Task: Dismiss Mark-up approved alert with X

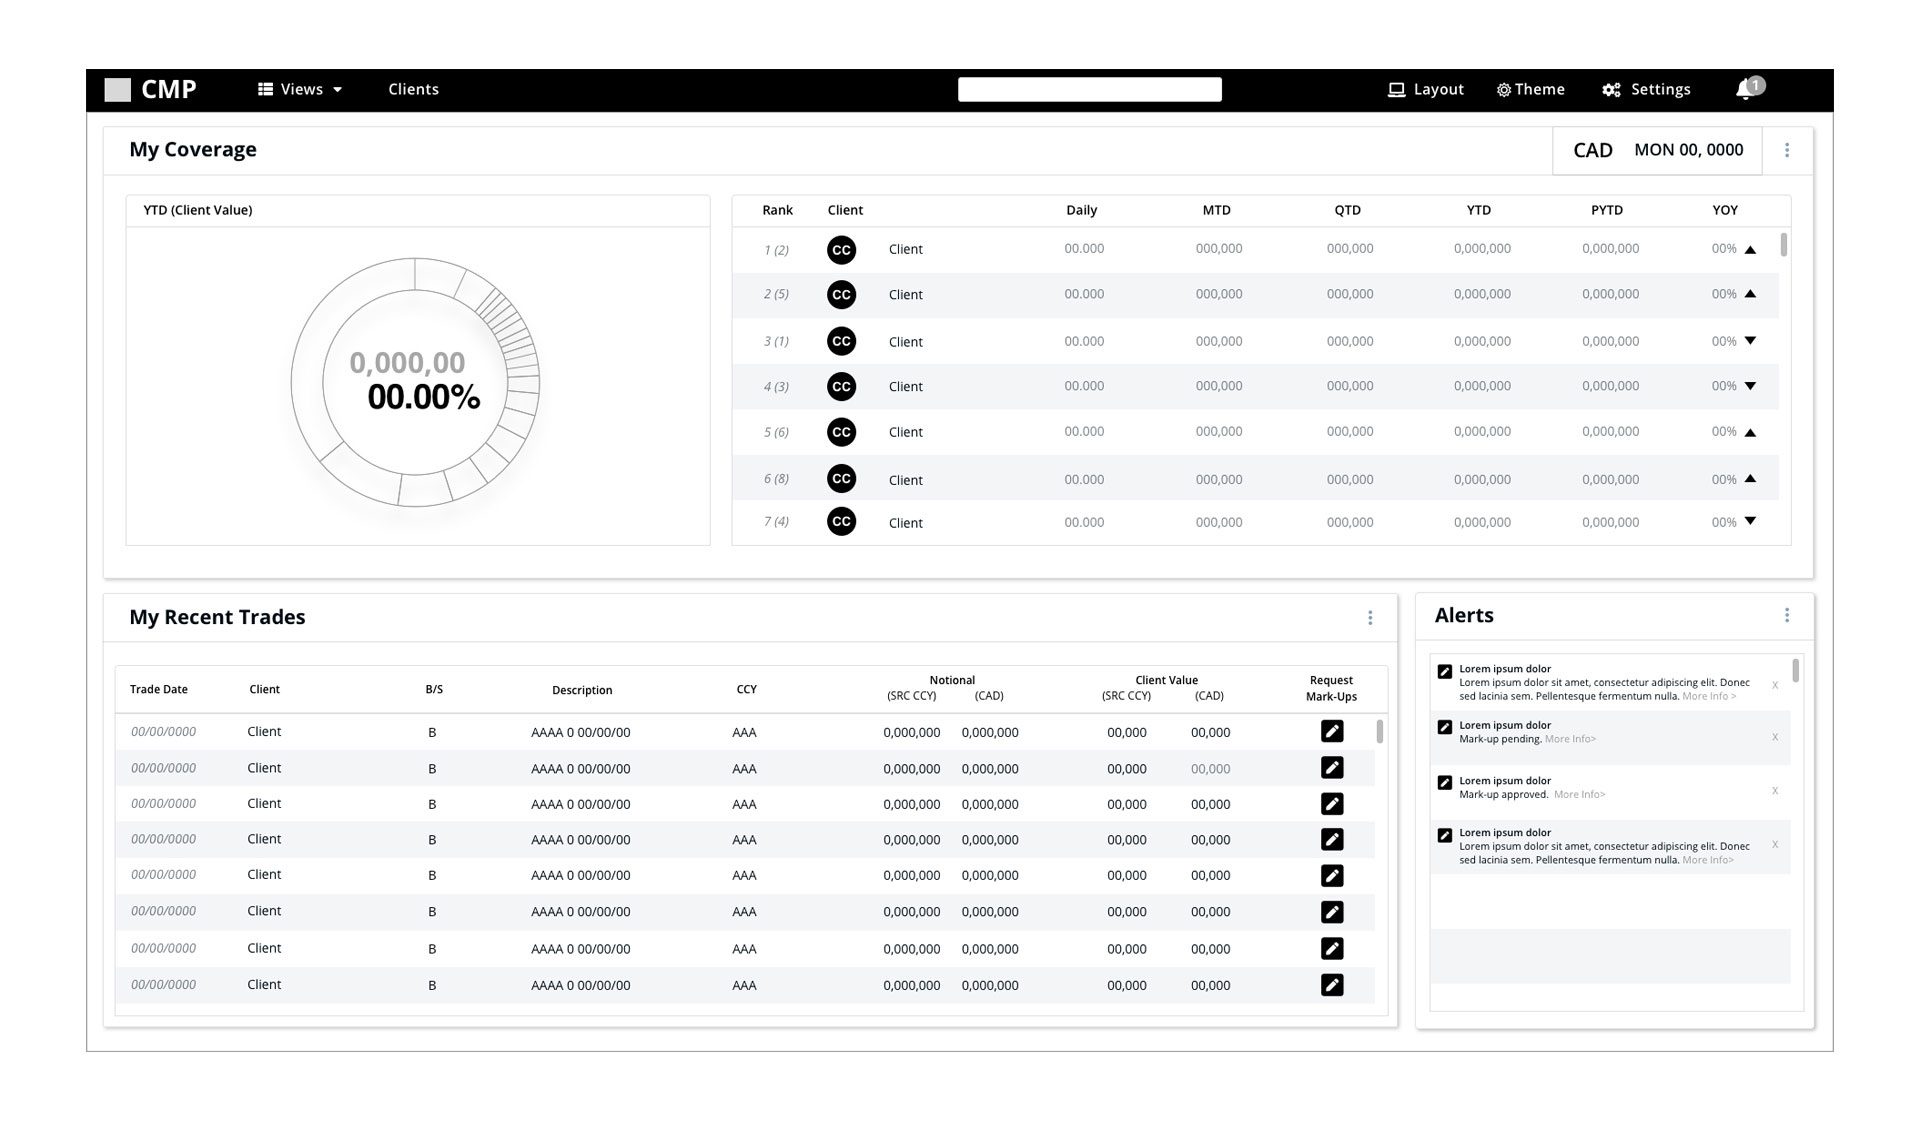Action: pyautogui.click(x=1775, y=791)
